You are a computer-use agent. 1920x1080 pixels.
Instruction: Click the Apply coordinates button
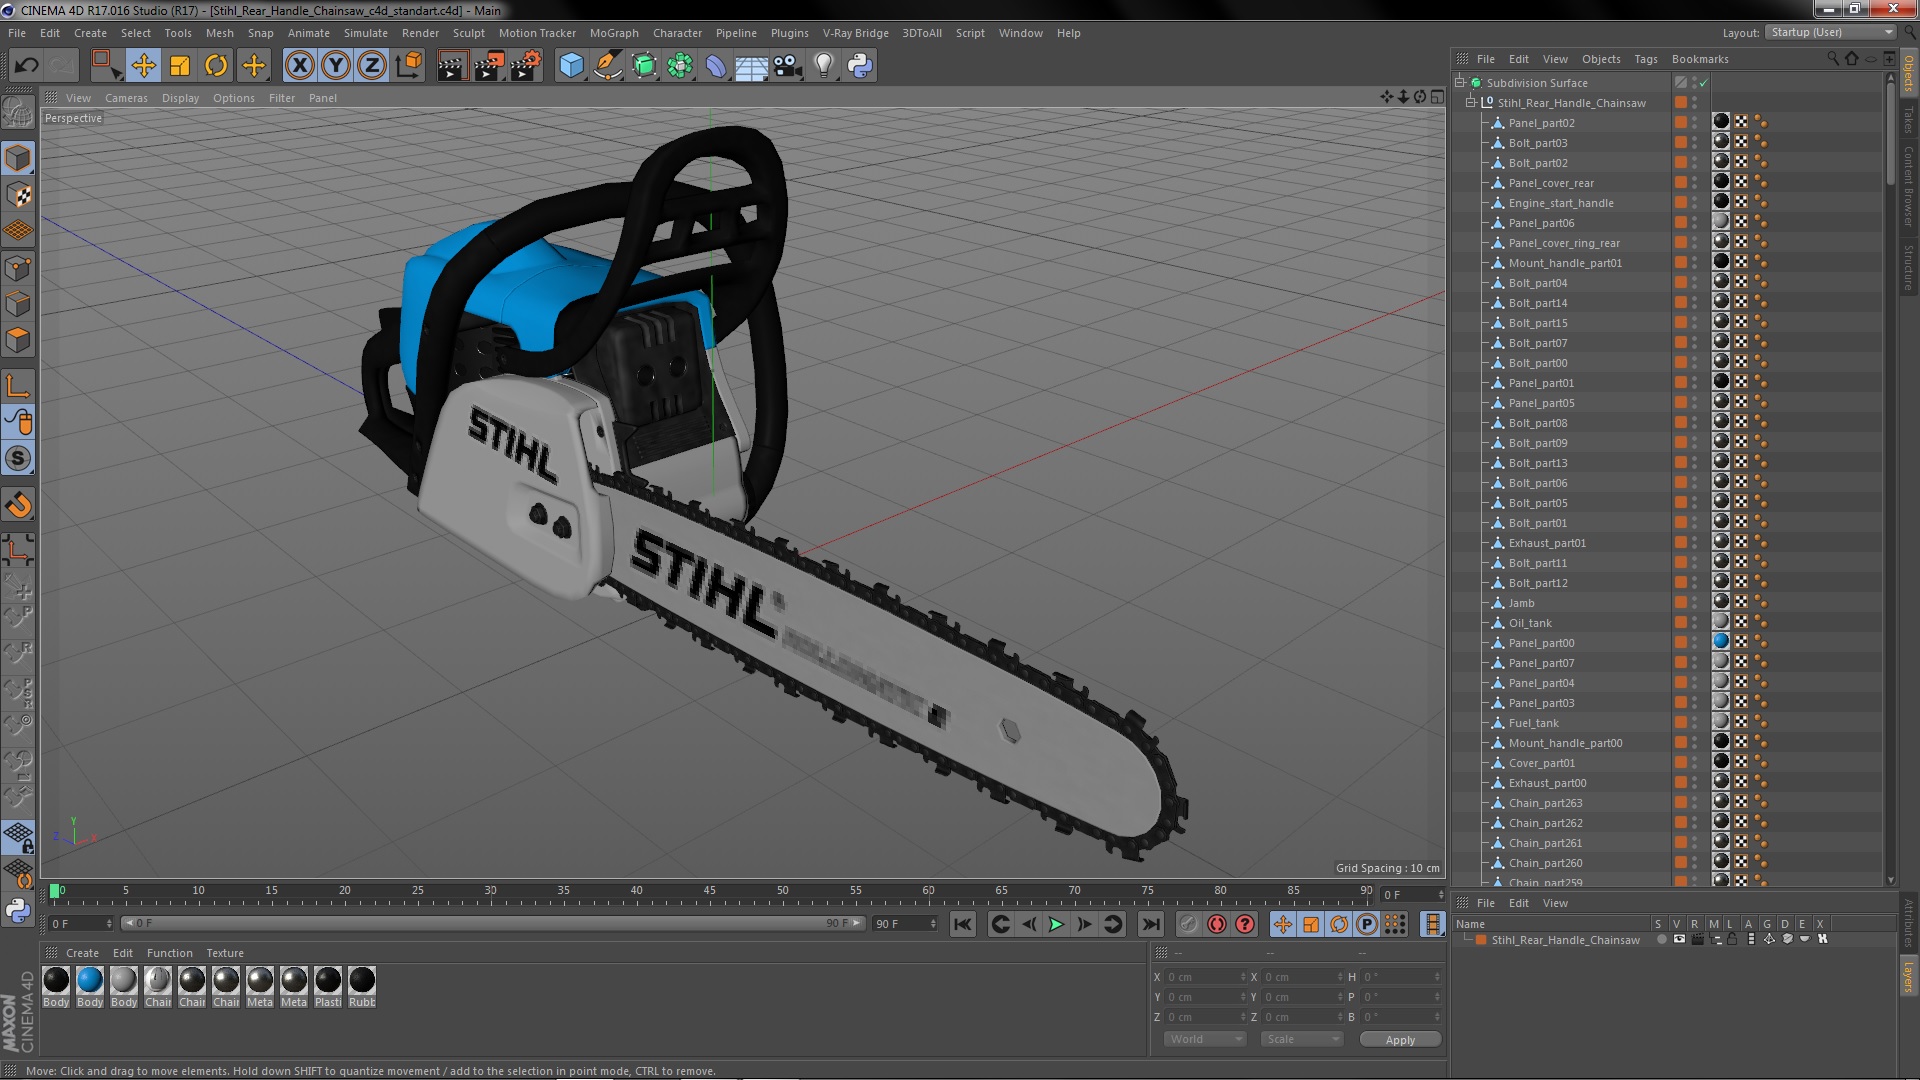1400,1040
